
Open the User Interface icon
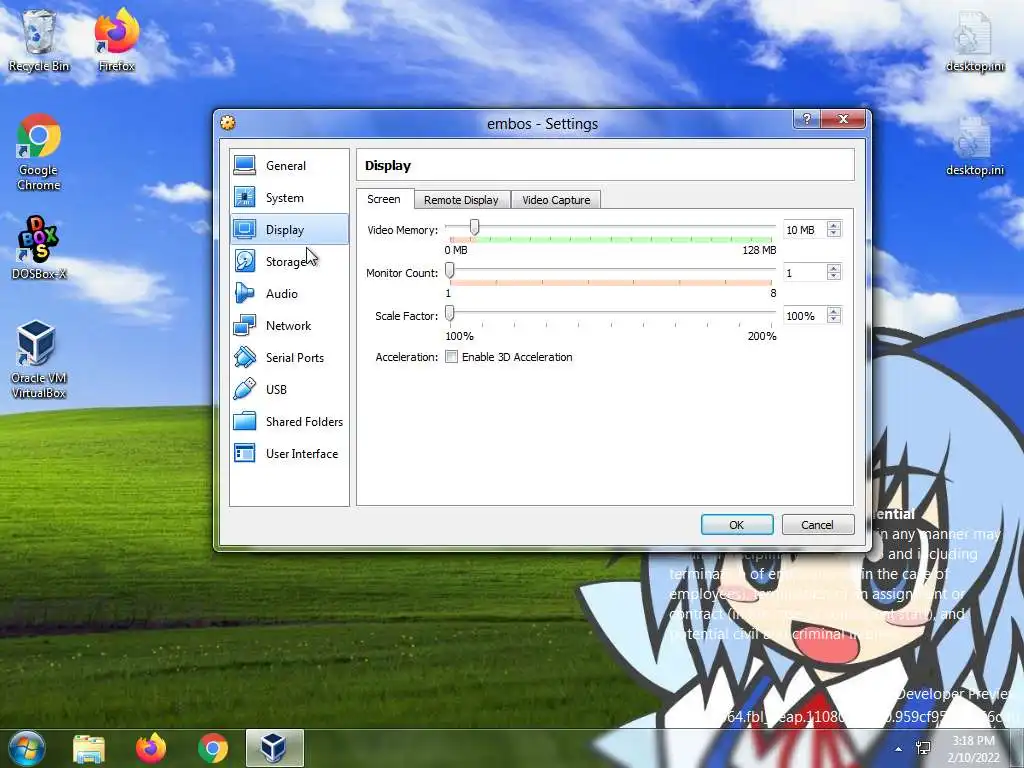coord(245,453)
